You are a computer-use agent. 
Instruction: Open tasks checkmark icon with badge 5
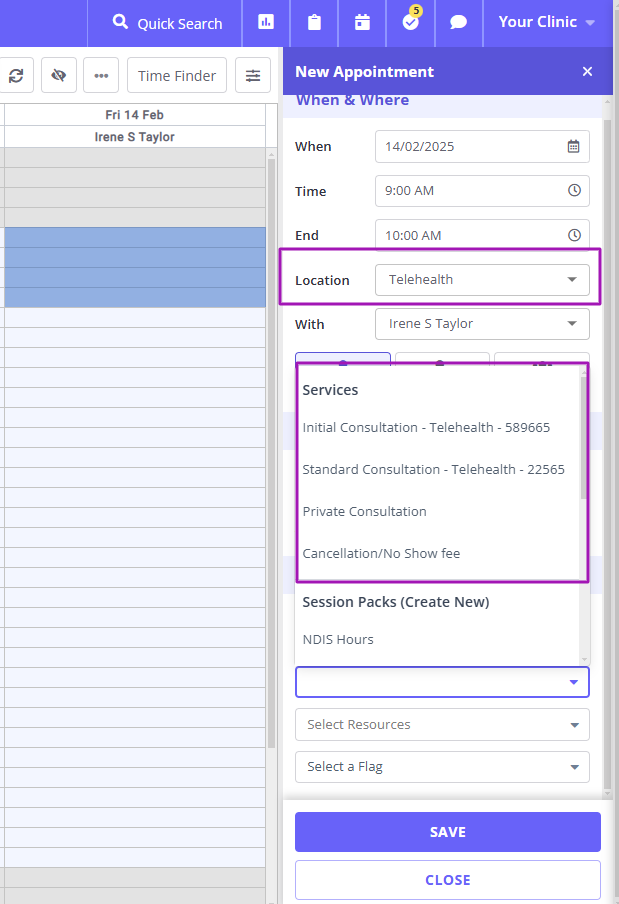(410, 22)
